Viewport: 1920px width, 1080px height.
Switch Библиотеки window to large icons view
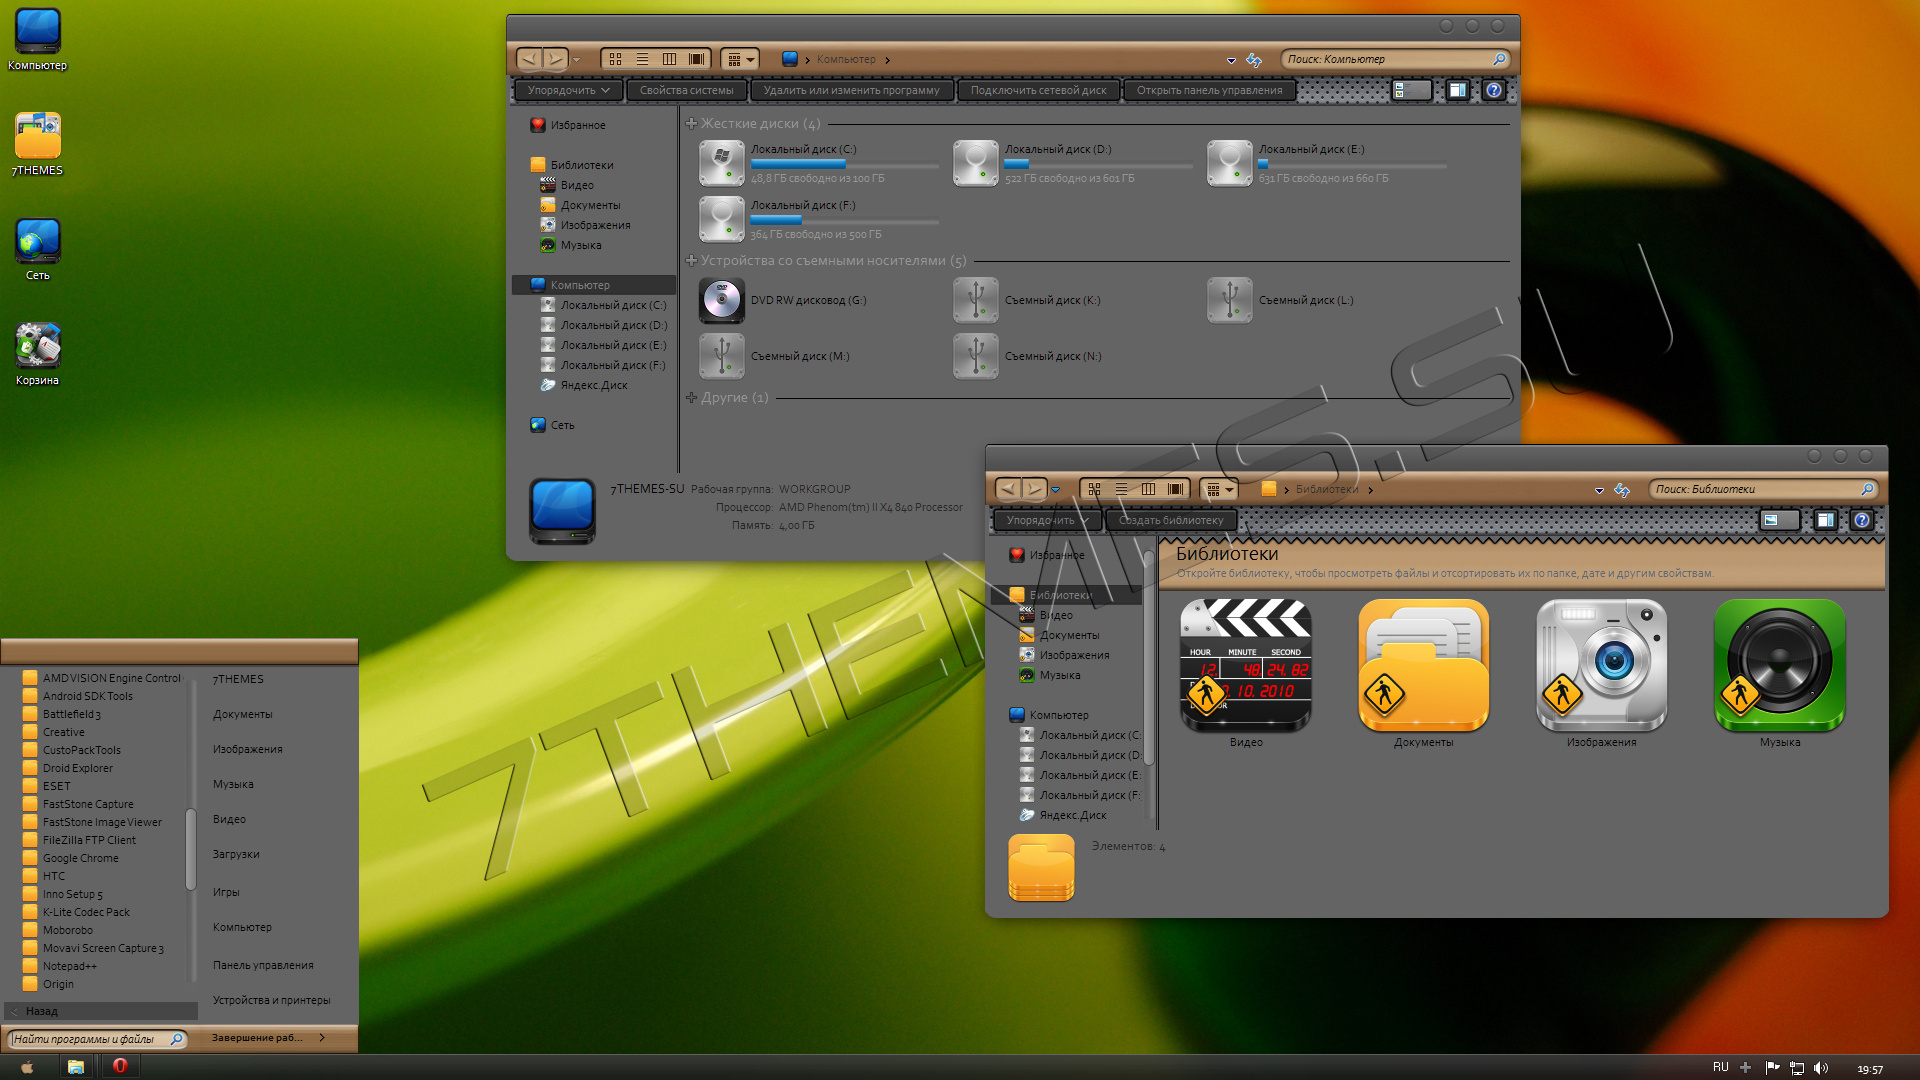pyautogui.click(x=1095, y=489)
